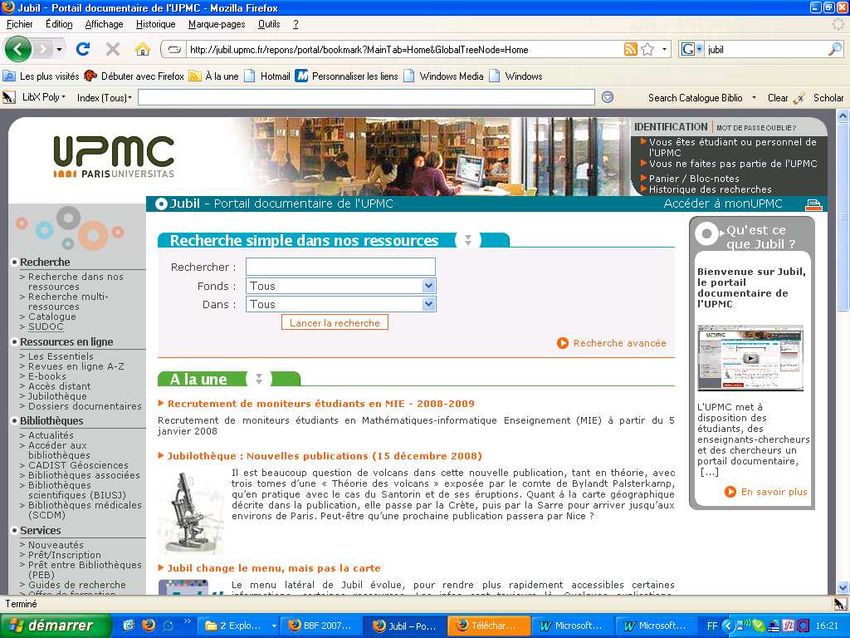The height and width of the screenshot is (638, 850).
Task: Click the vertical scrollbar down arrow
Action: [842, 588]
